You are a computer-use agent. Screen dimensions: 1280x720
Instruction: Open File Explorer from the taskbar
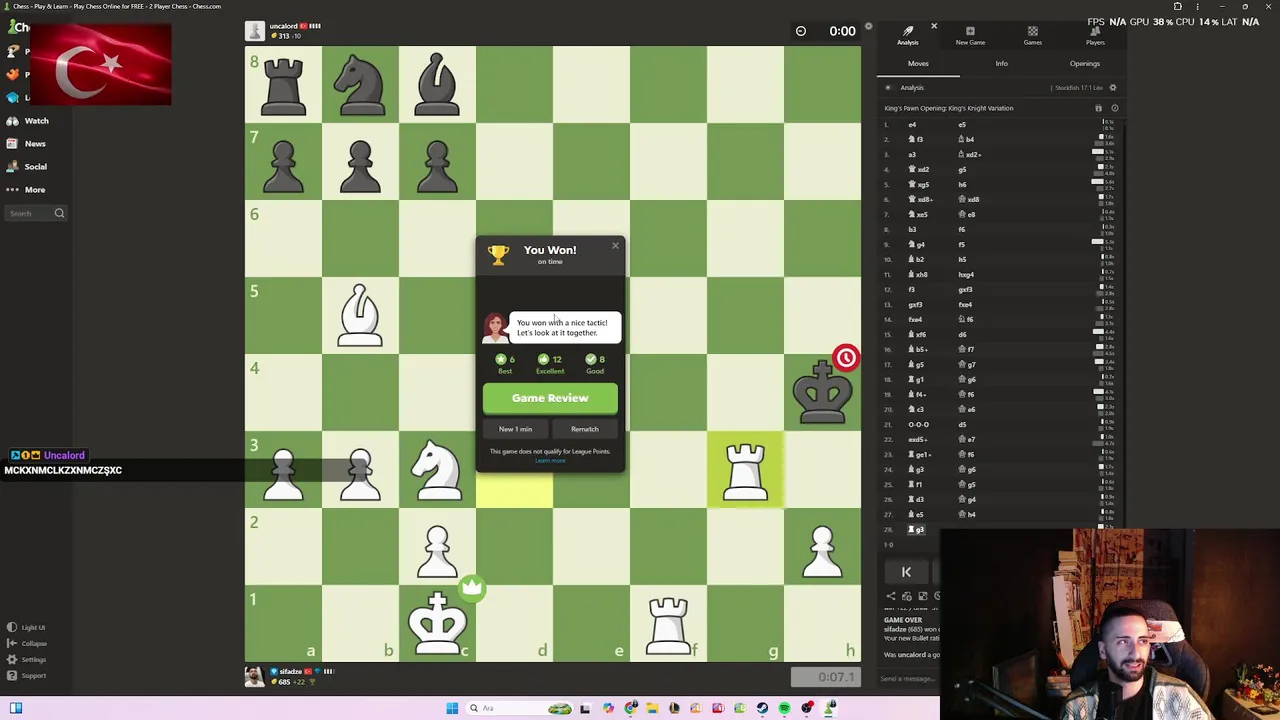(x=652, y=708)
